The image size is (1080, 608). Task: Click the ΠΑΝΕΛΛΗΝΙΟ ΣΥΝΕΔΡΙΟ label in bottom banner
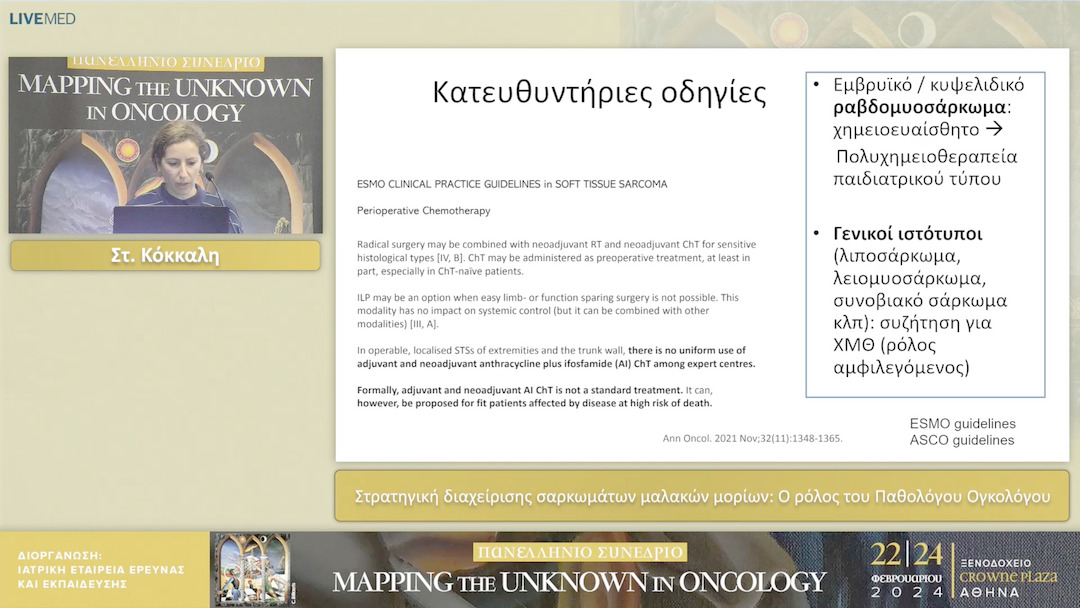click(580, 552)
